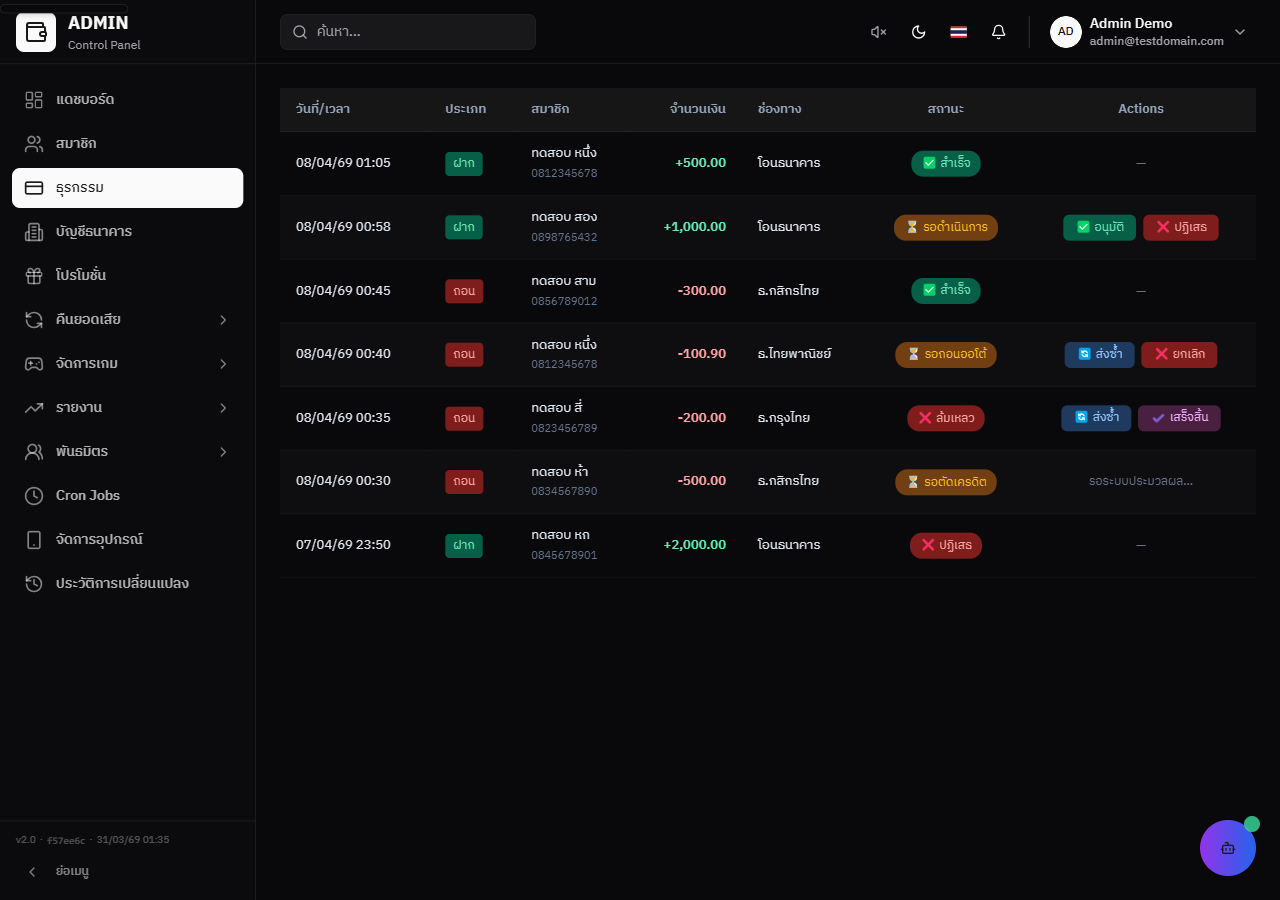Switch to dark mode moon icon
This screenshot has height=900, width=1280.
coord(919,32)
